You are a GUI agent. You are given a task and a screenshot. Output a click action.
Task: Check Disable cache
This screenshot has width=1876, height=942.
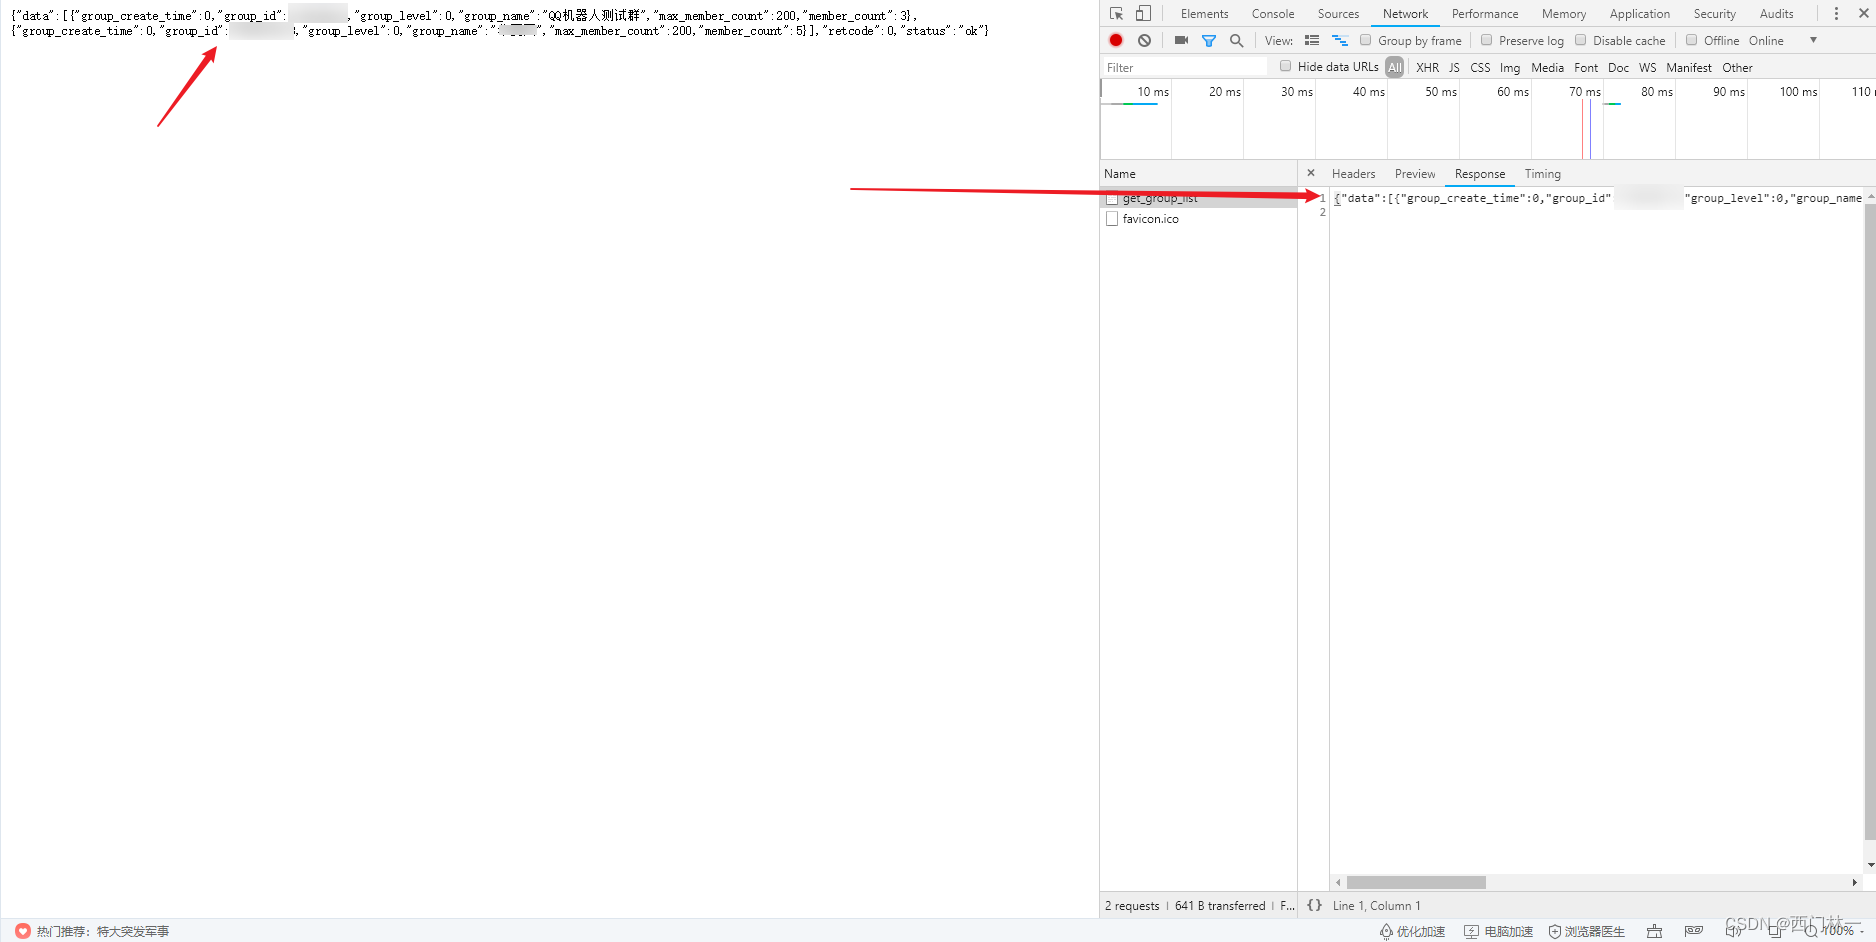(x=1581, y=40)
